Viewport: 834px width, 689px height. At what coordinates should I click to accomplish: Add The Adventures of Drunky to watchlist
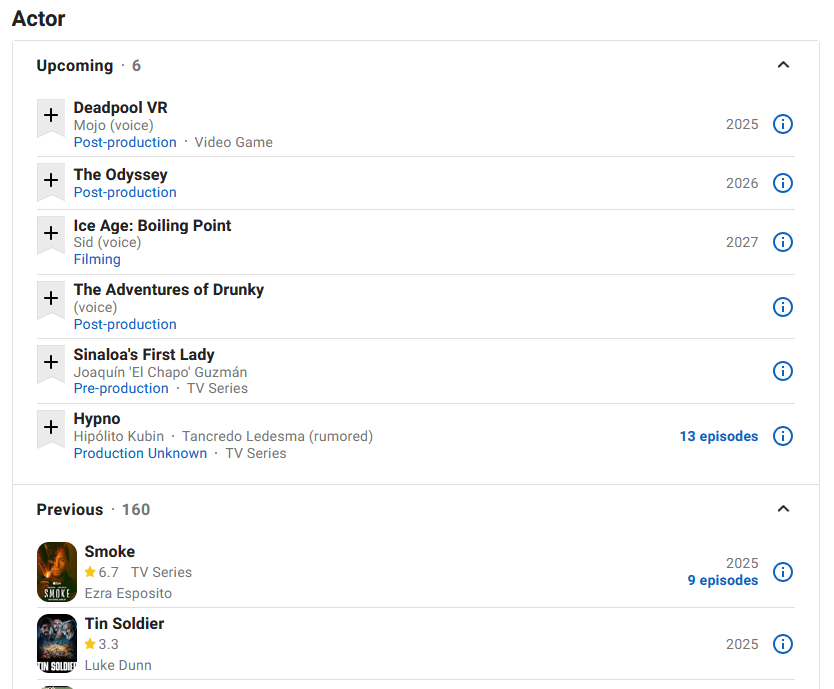tap(51, 300)
